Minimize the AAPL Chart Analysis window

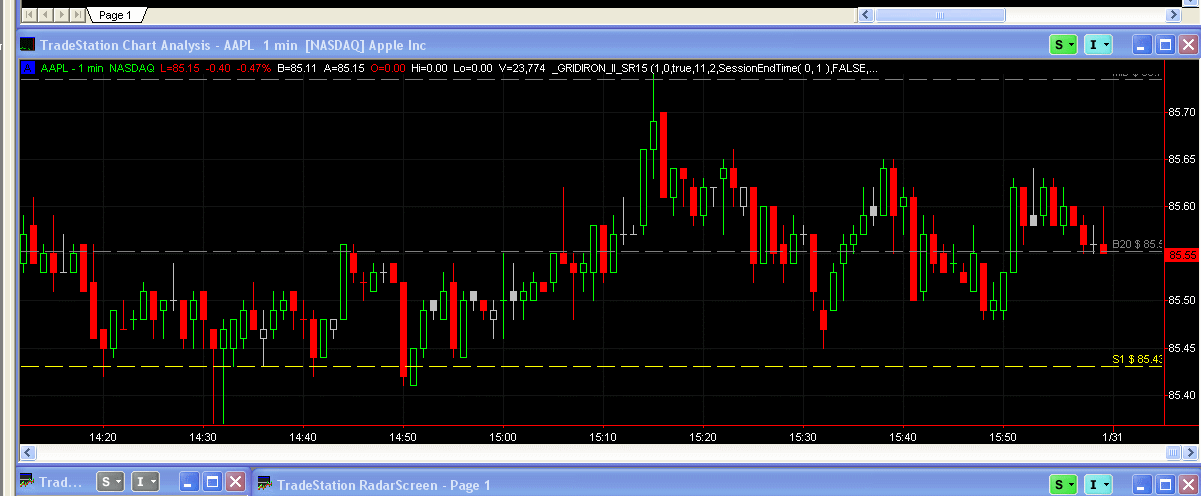tap(1142, 45)
